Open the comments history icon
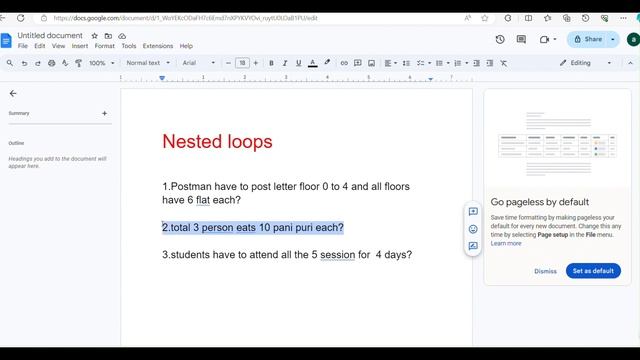Screen dimensions: 640x360 point(521,40)
